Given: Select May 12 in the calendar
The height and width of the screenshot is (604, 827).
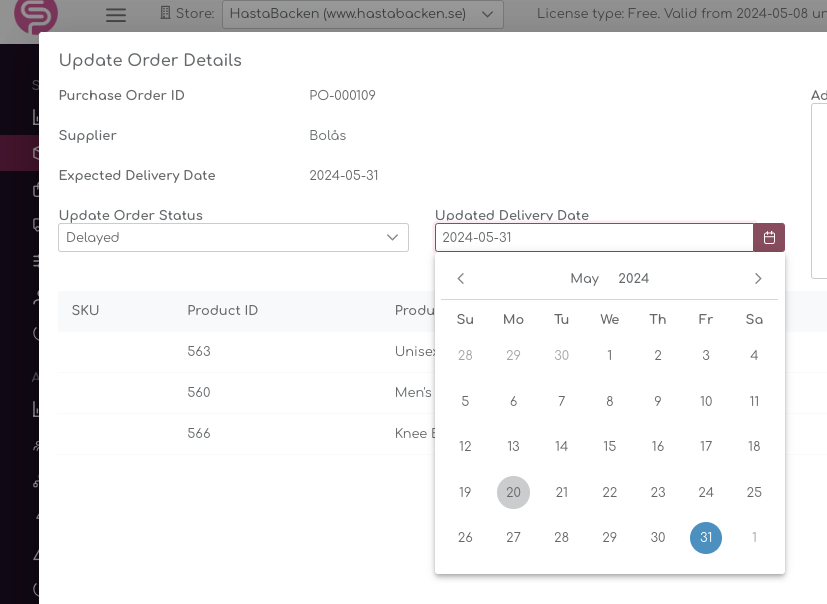Looking at the screenshot, I should point(465,446).
